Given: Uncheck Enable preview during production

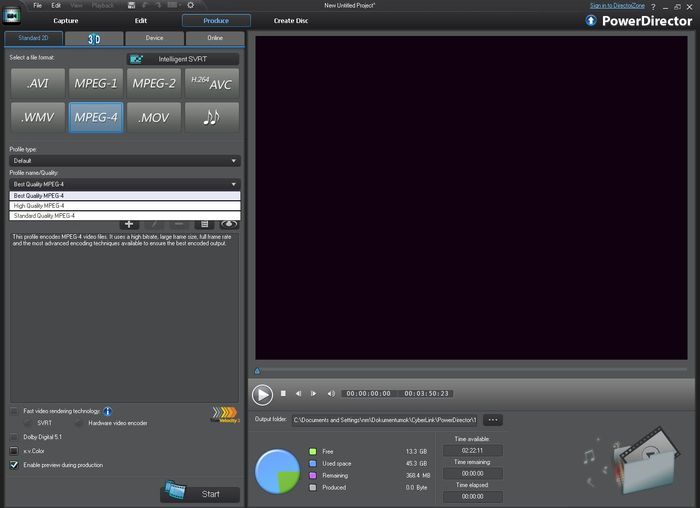Looking at the screenshot, I should (x=14, y=465).
